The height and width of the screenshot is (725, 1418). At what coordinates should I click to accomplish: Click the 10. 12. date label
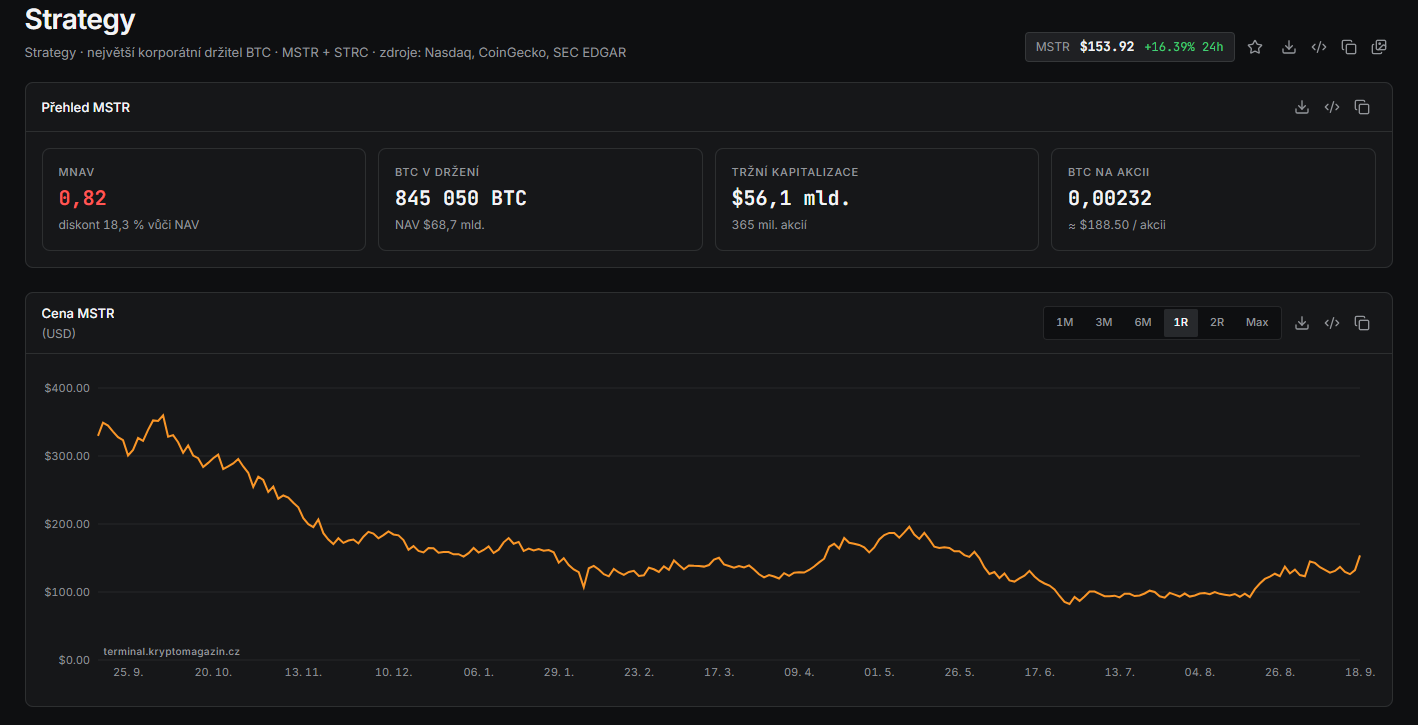[394, 672]
